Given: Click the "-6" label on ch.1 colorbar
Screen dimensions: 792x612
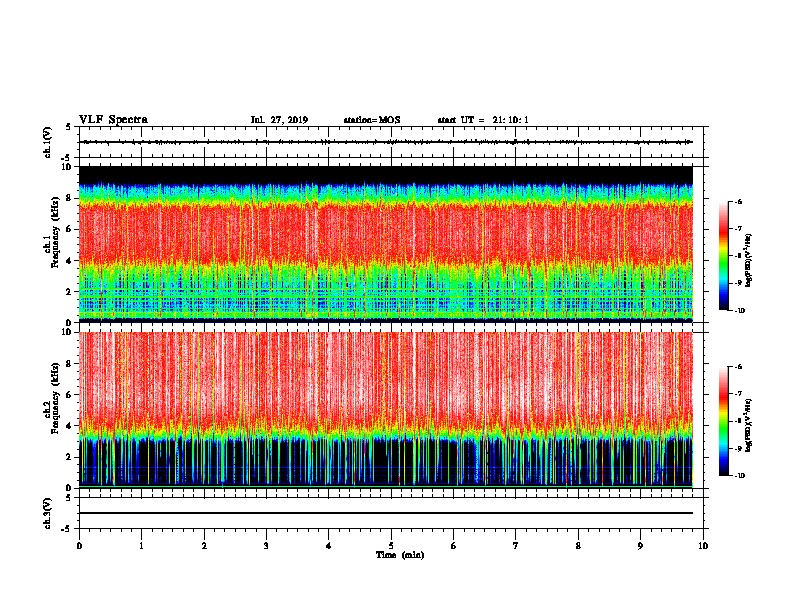Looking at the screenshot, I should tap(738, 201).
